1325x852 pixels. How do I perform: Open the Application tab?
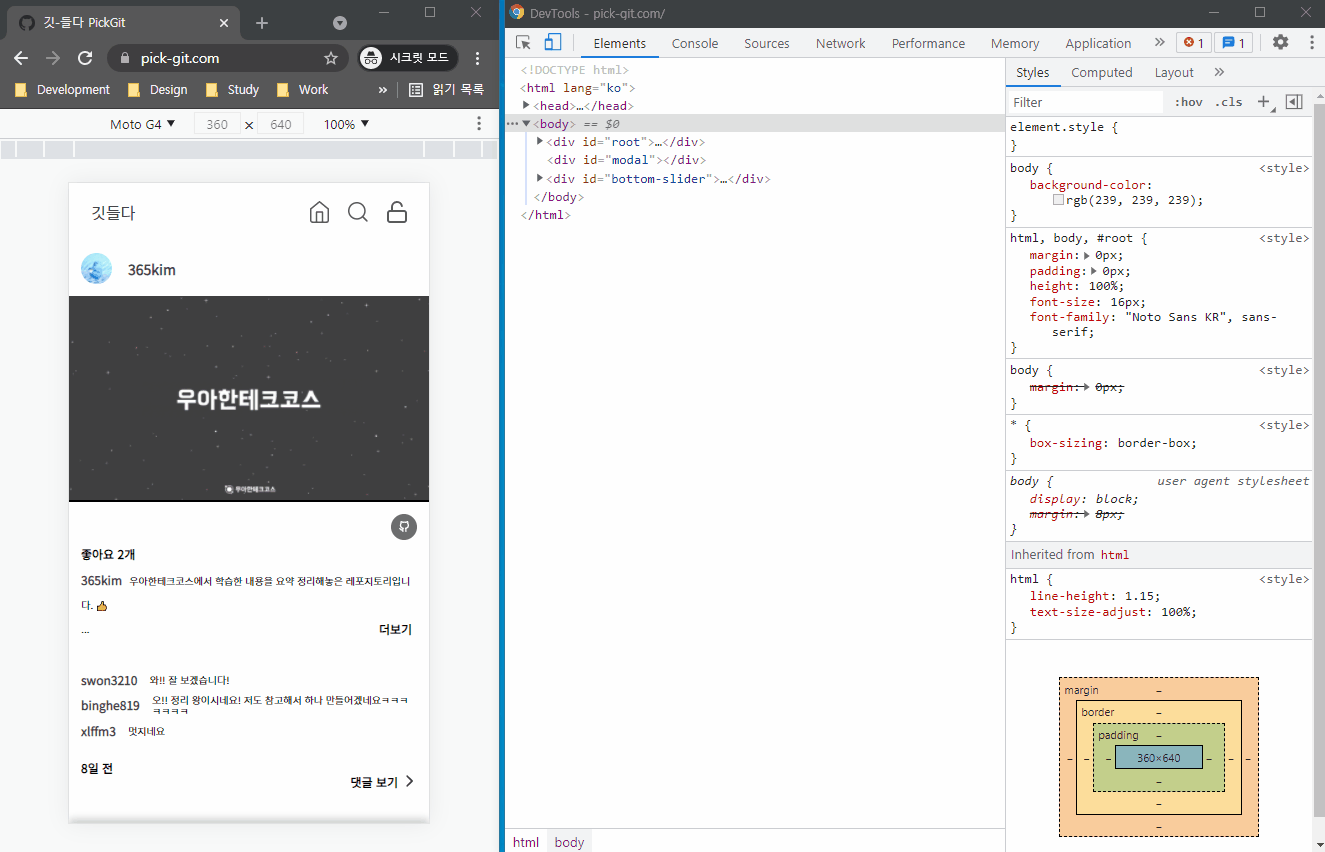(x=1098, y=43)
